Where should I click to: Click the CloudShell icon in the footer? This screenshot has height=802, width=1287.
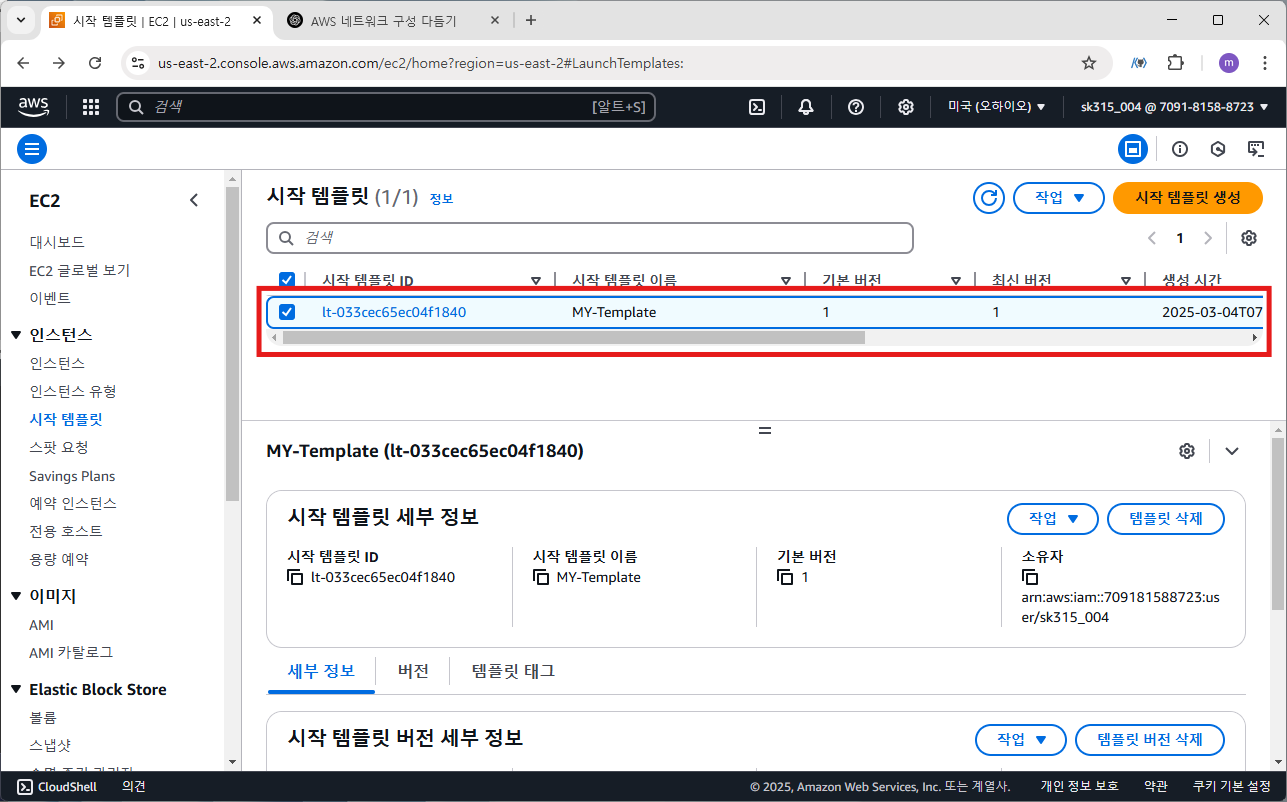pos(26,787)
